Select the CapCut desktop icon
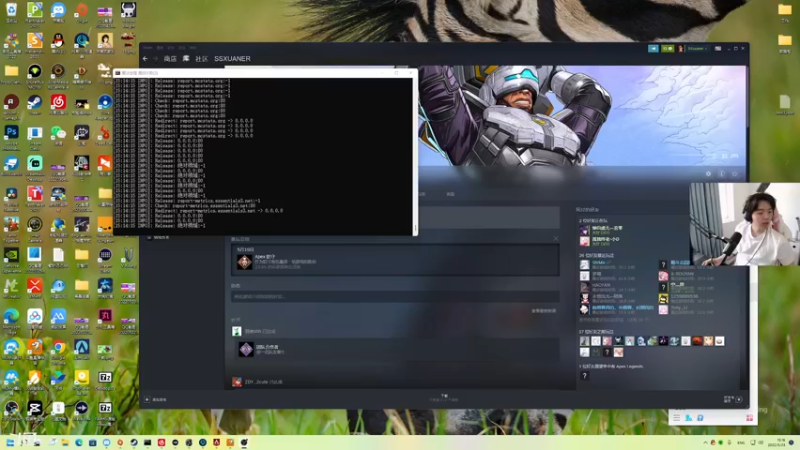 point(35,409)
